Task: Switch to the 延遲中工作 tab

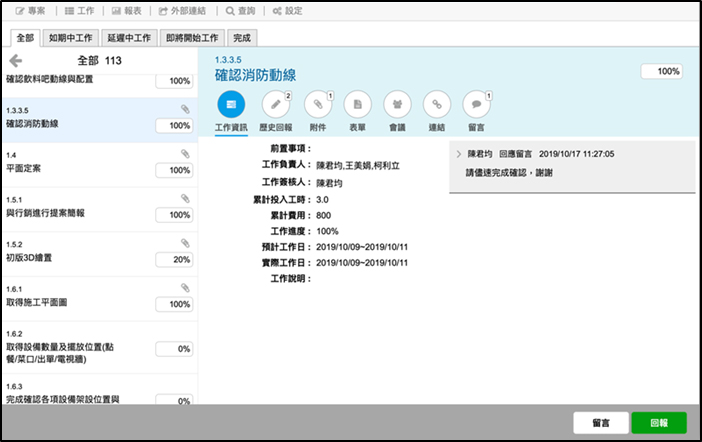Action: tap(128, 38)
